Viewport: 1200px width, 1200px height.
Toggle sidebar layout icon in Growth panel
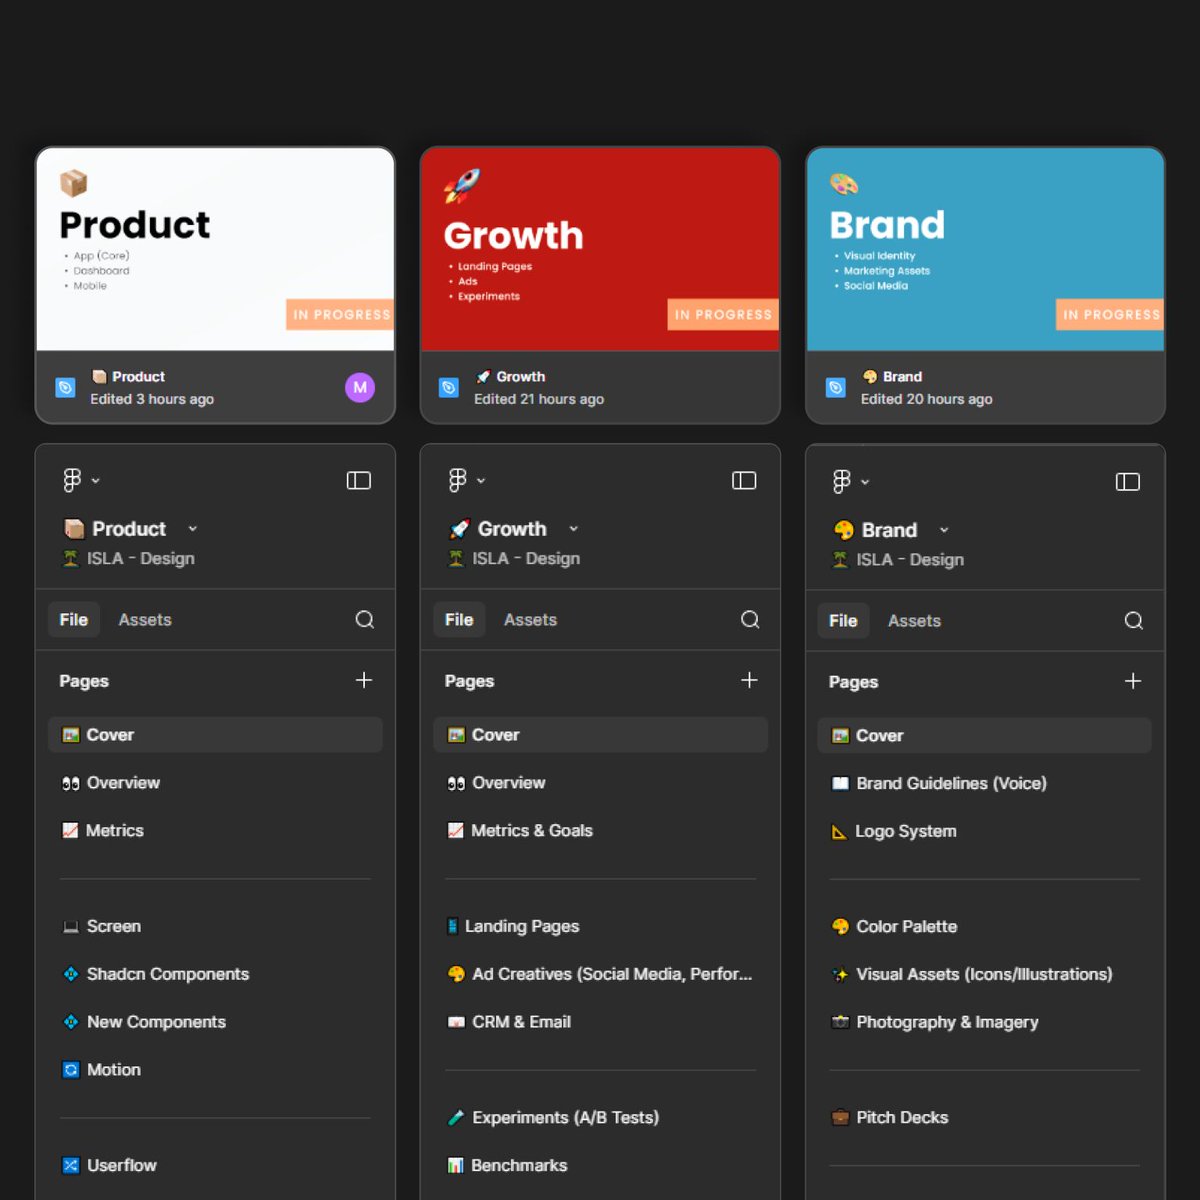click(x=744, y=481)
